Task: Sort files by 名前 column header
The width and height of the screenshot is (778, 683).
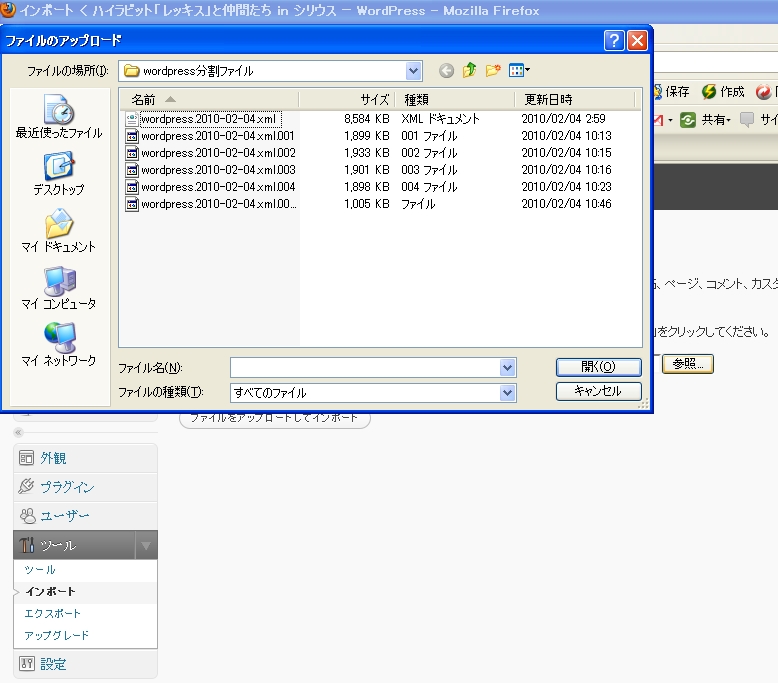Action: pyautogui.click(x=209, y=100)
